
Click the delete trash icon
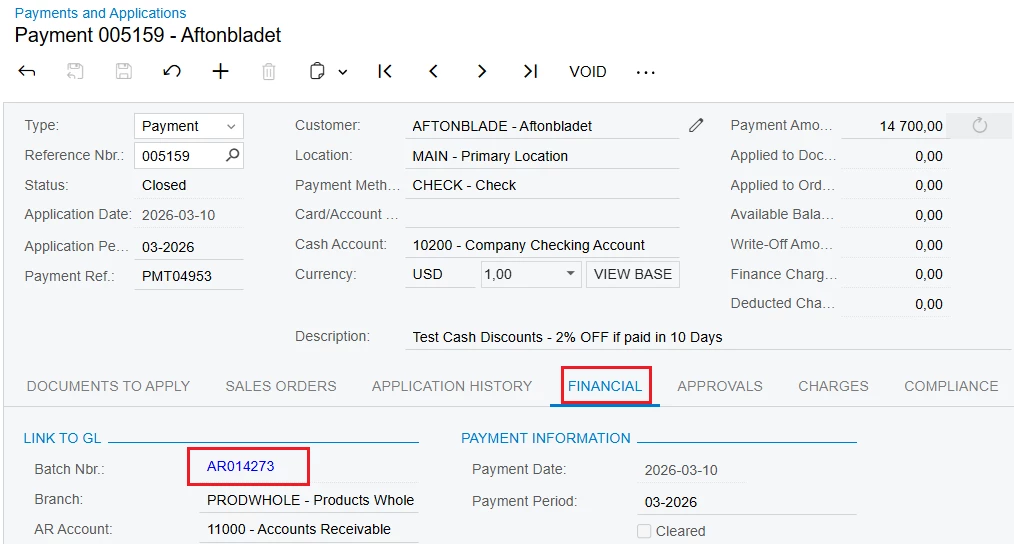tap(269, 71)
